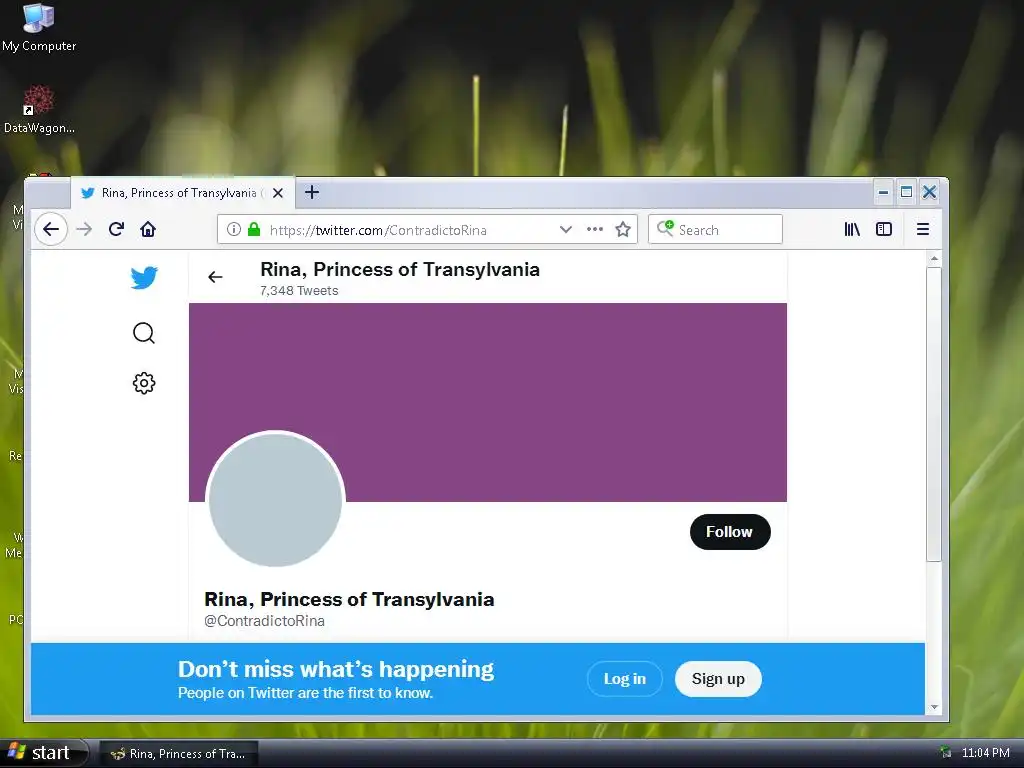Click the Twitter bird logo in sidebar
This screenshot has height=768, width=1024.
click(144, 278)
